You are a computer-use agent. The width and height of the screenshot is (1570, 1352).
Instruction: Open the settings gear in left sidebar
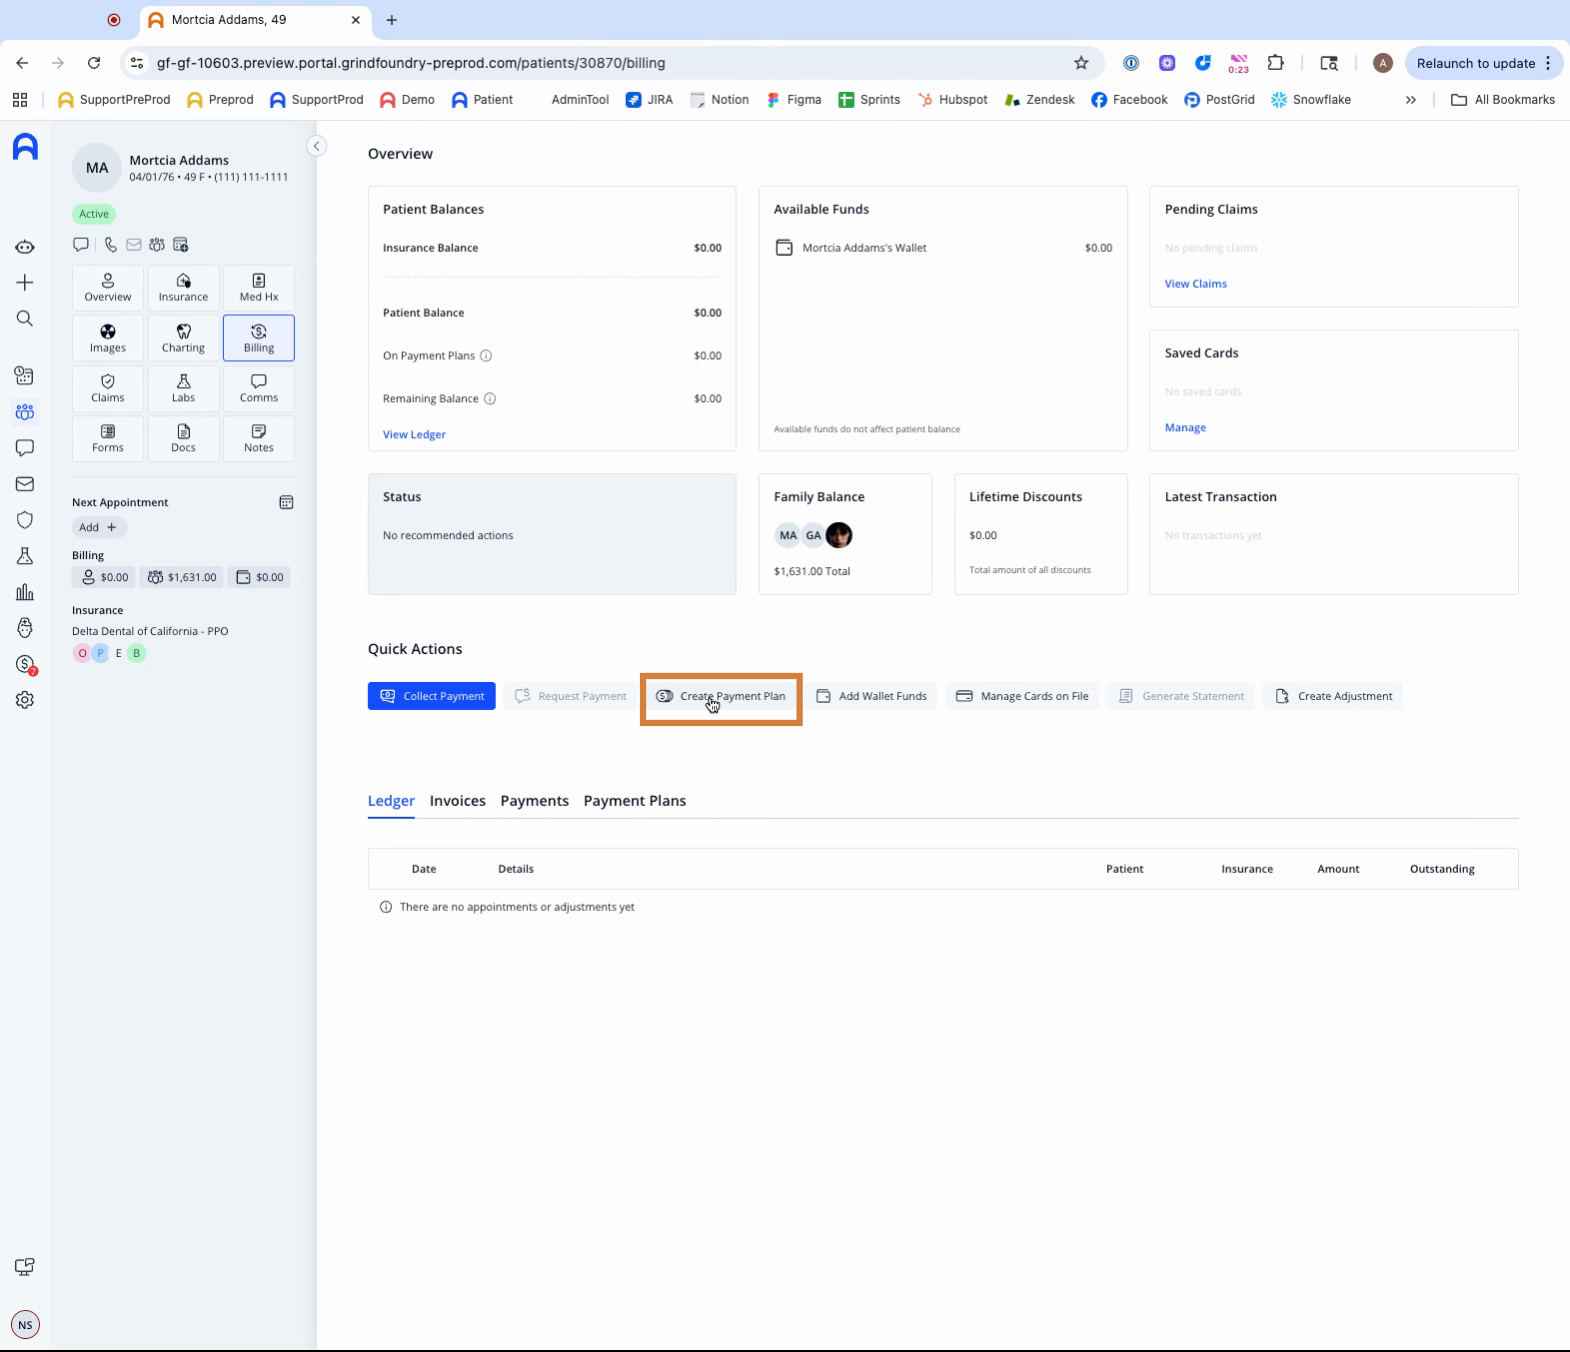point(25,700)
